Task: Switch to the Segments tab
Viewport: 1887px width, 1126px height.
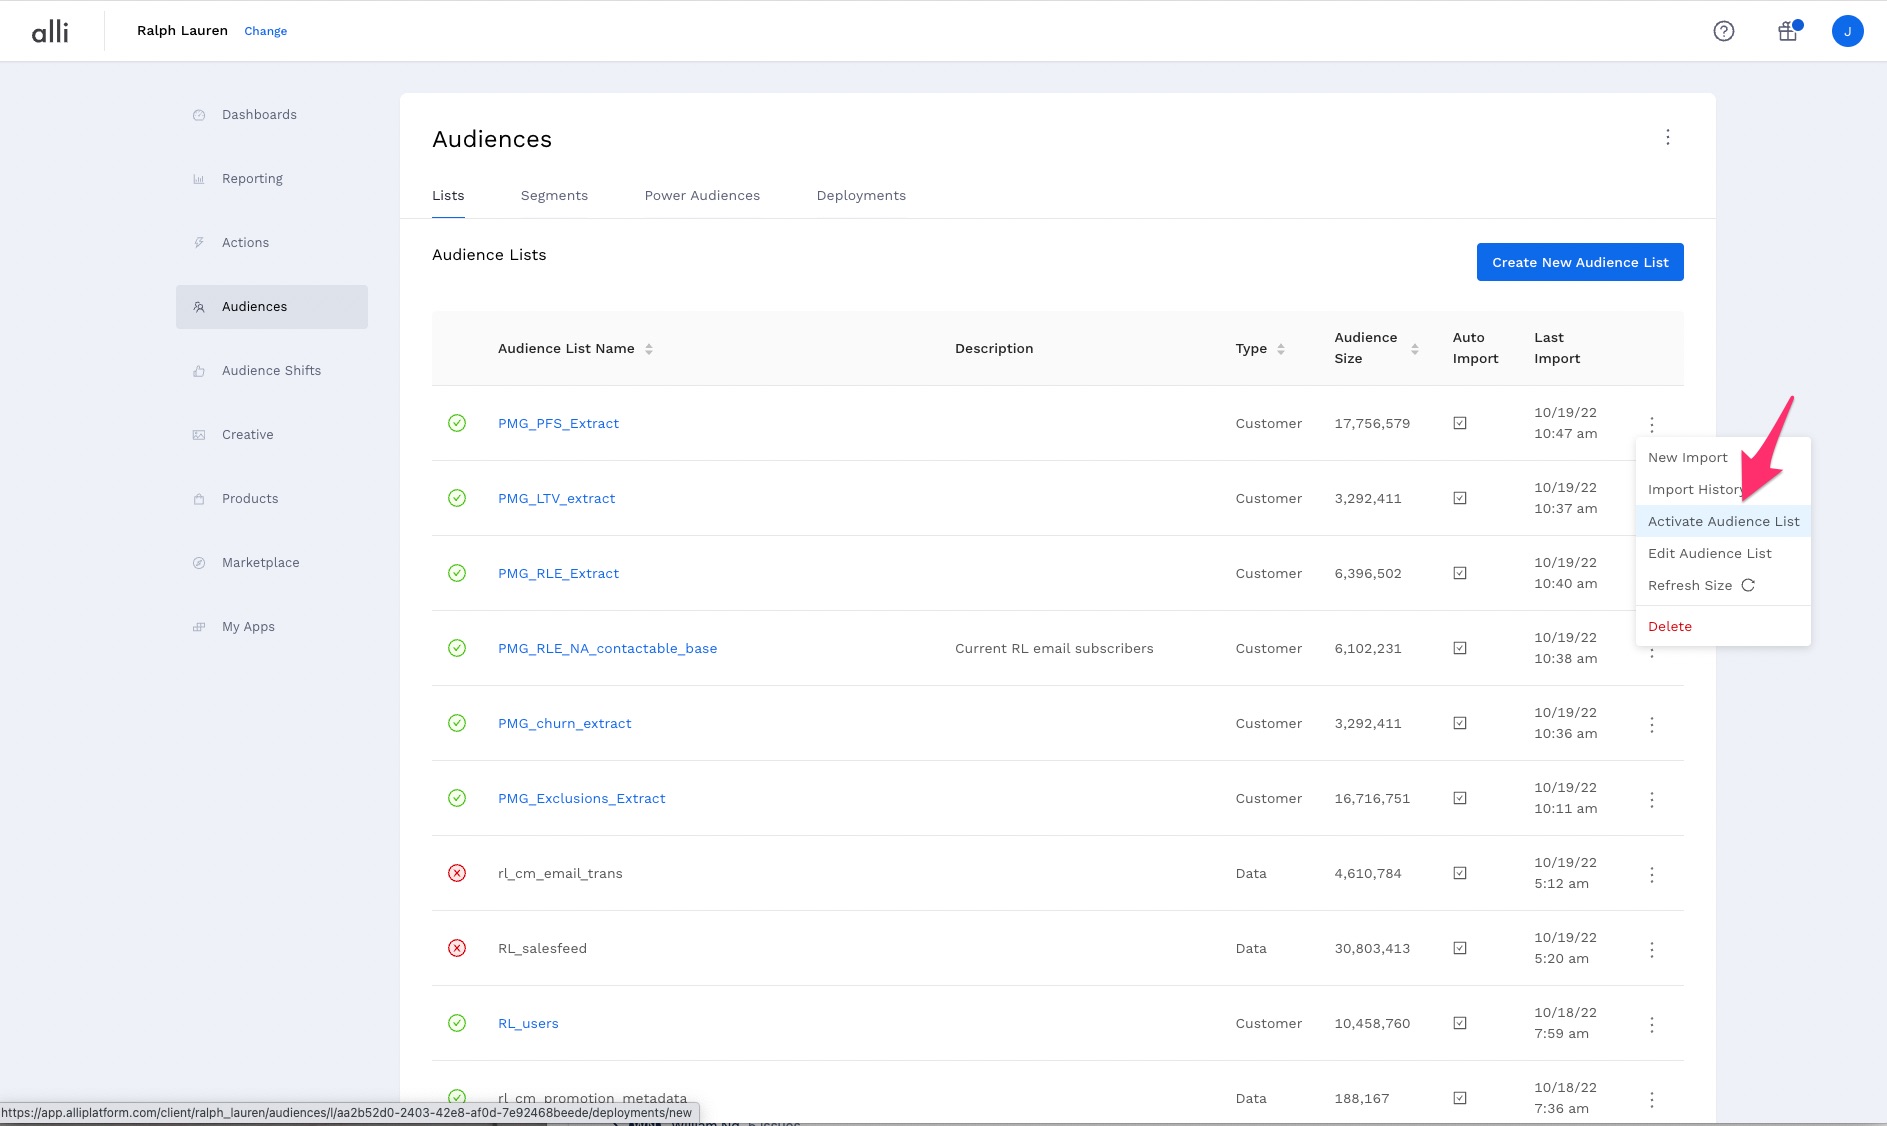Action: [x=554, y=196]
